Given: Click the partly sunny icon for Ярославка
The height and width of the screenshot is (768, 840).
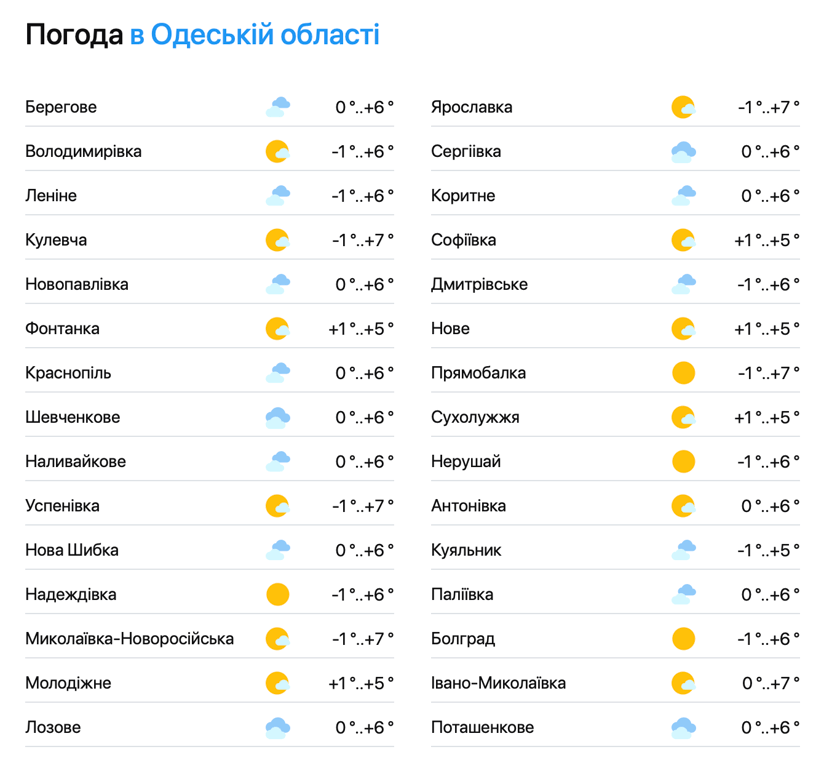Looking at the screenshot, I should pos(684,107).
